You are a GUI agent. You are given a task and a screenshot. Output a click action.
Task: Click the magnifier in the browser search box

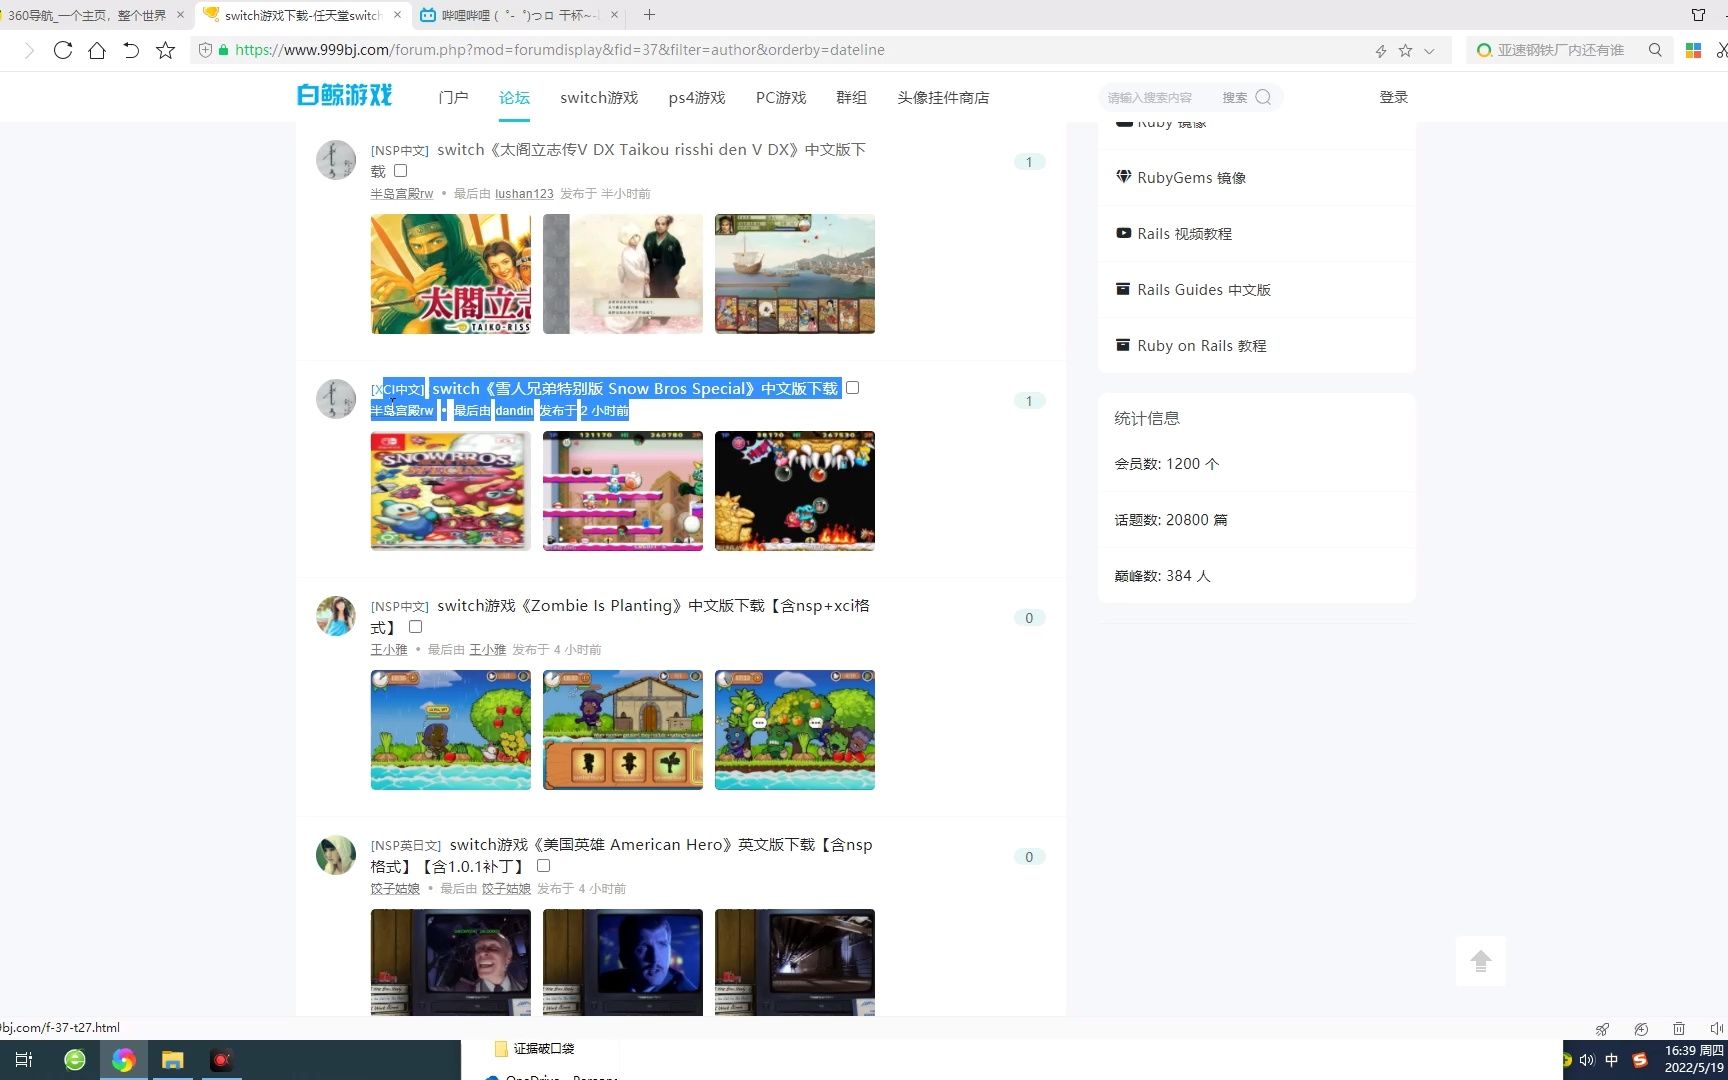point(1655,50)
